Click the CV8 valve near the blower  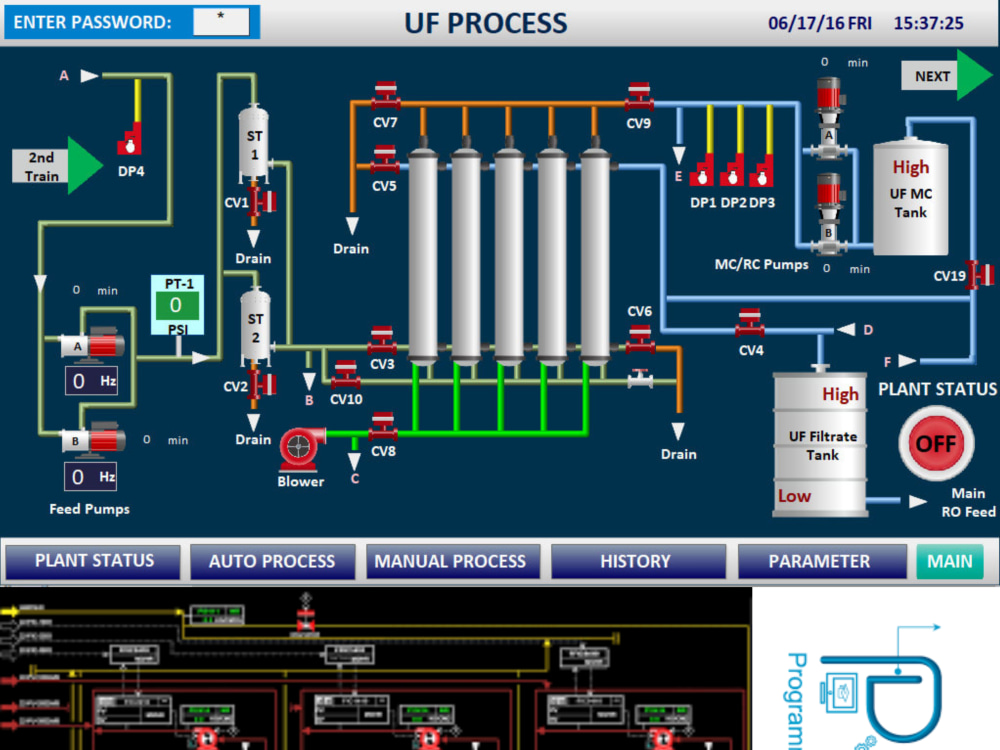[383, 427]
